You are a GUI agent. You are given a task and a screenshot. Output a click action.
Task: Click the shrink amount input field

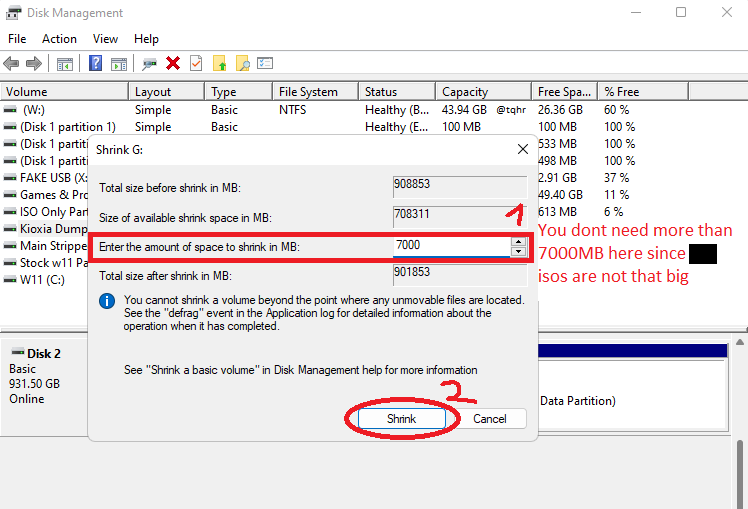450,246
